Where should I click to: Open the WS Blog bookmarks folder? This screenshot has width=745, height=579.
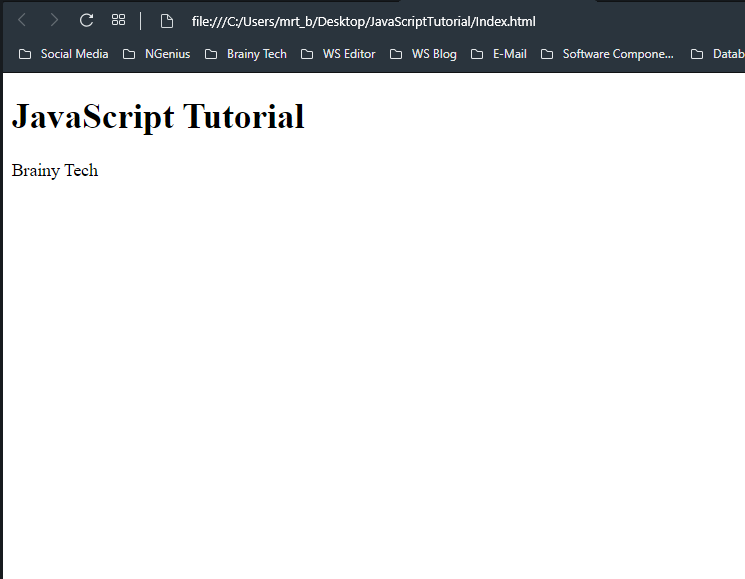tap(423, 54)
